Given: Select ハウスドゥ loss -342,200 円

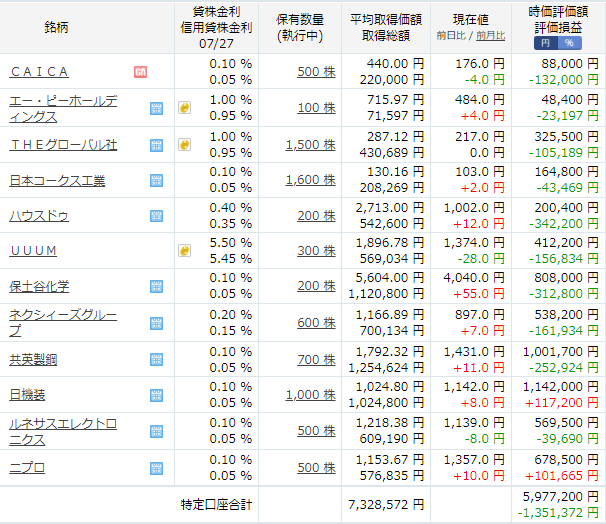Looking at the screenshot, I should pyautogui.click(x=563, y=224).
